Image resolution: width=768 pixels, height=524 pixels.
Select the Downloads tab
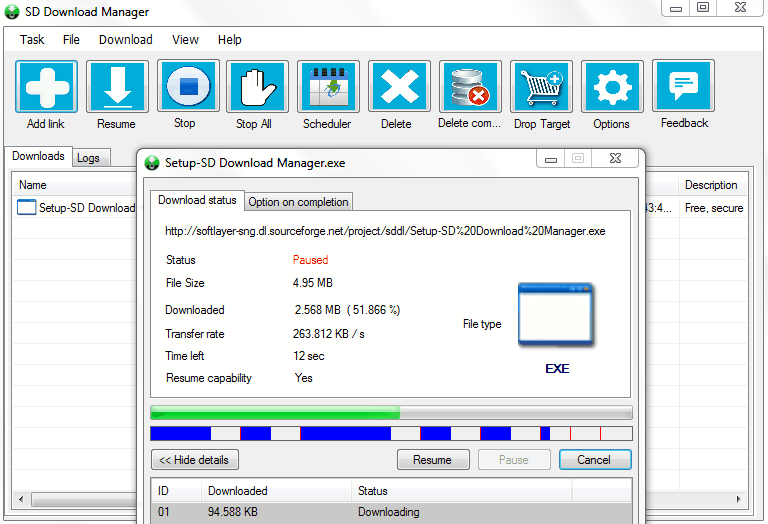coord(38,156)
